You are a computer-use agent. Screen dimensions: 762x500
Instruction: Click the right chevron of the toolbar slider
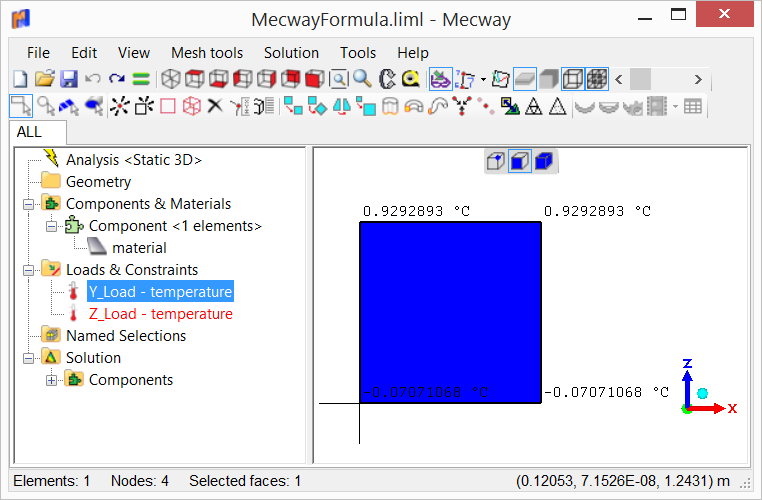(698, 79)
